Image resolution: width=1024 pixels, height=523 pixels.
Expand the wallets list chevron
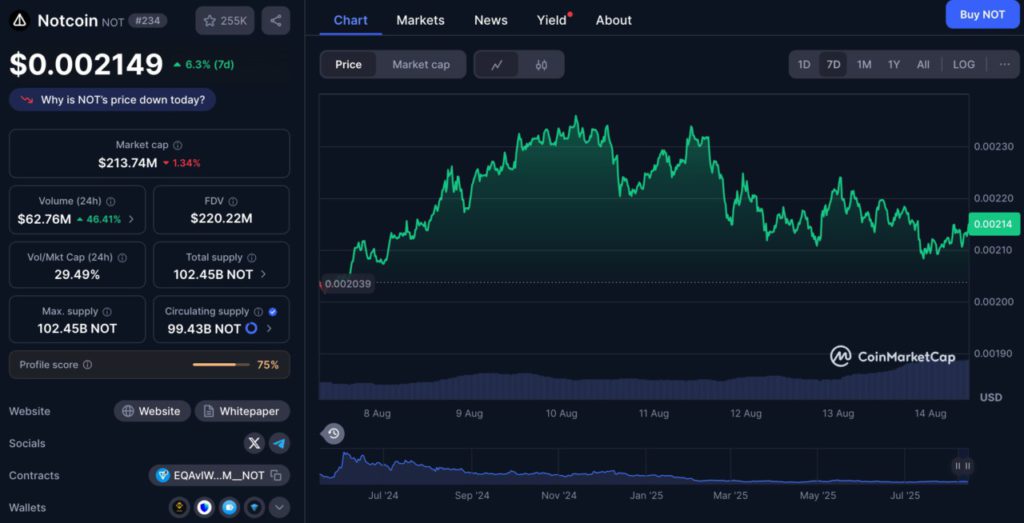(280, 508)
